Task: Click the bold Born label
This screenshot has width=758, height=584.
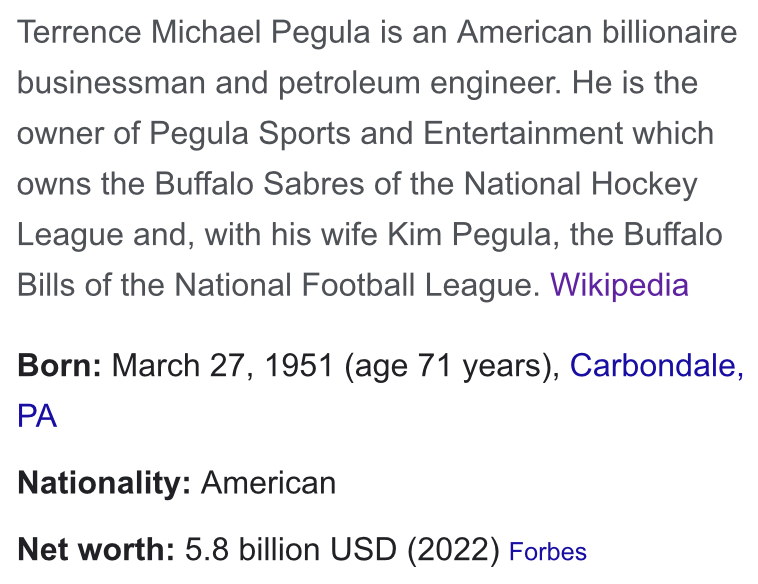Action: [59, 365]
